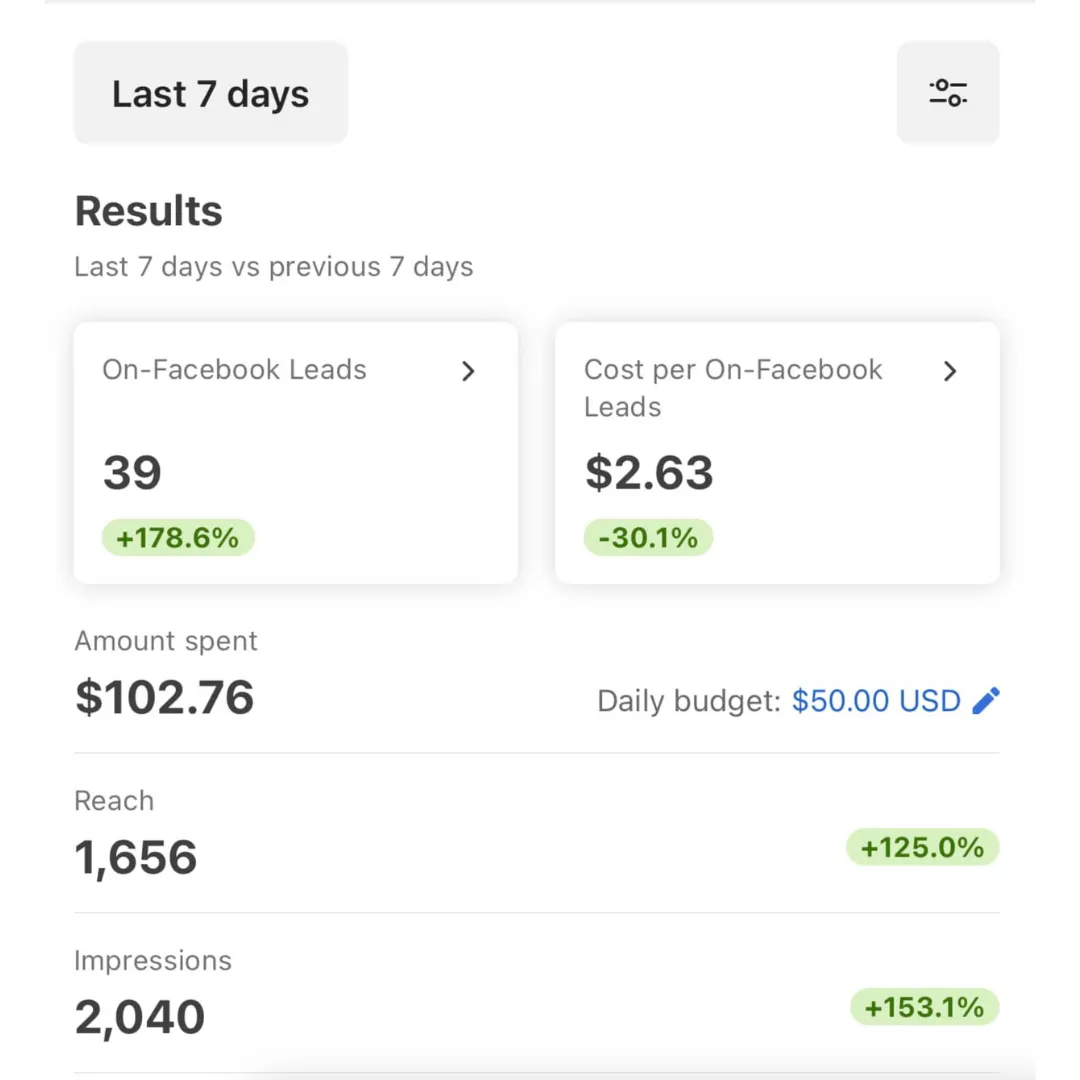Click the Results section heading
Image resolution: width=1080 pixels, height=1080 pixels.
coord(149,211)
